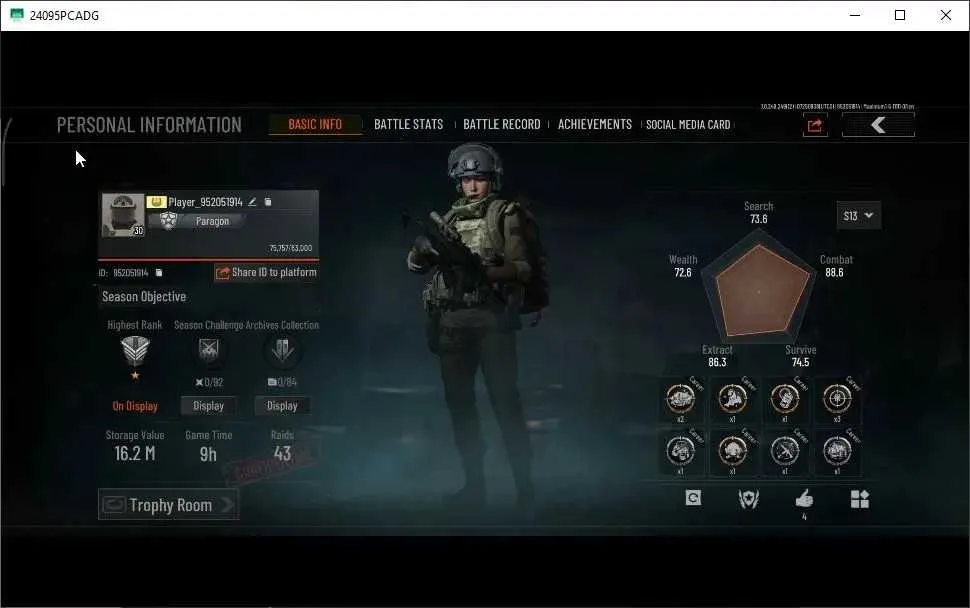The width and height of the screenshot is (970, 608).
Task: Click the red On Display label
Action: (x=135, y=406)
